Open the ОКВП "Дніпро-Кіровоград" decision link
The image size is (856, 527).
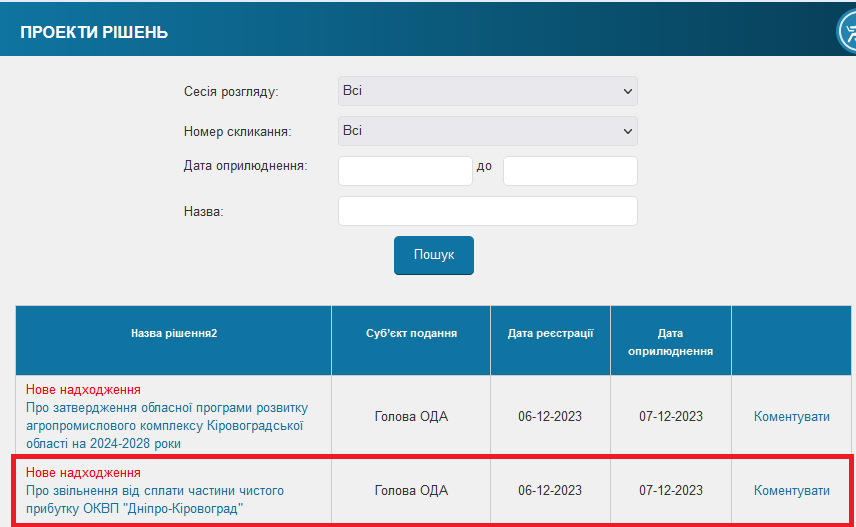155,500
